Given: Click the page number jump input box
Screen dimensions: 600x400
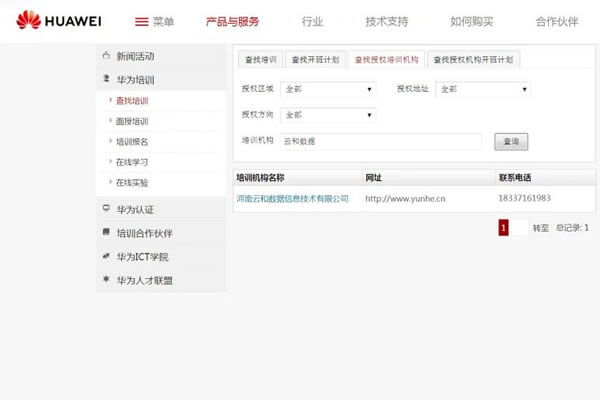Looking at the screenshot, I should tap(520, 228).
